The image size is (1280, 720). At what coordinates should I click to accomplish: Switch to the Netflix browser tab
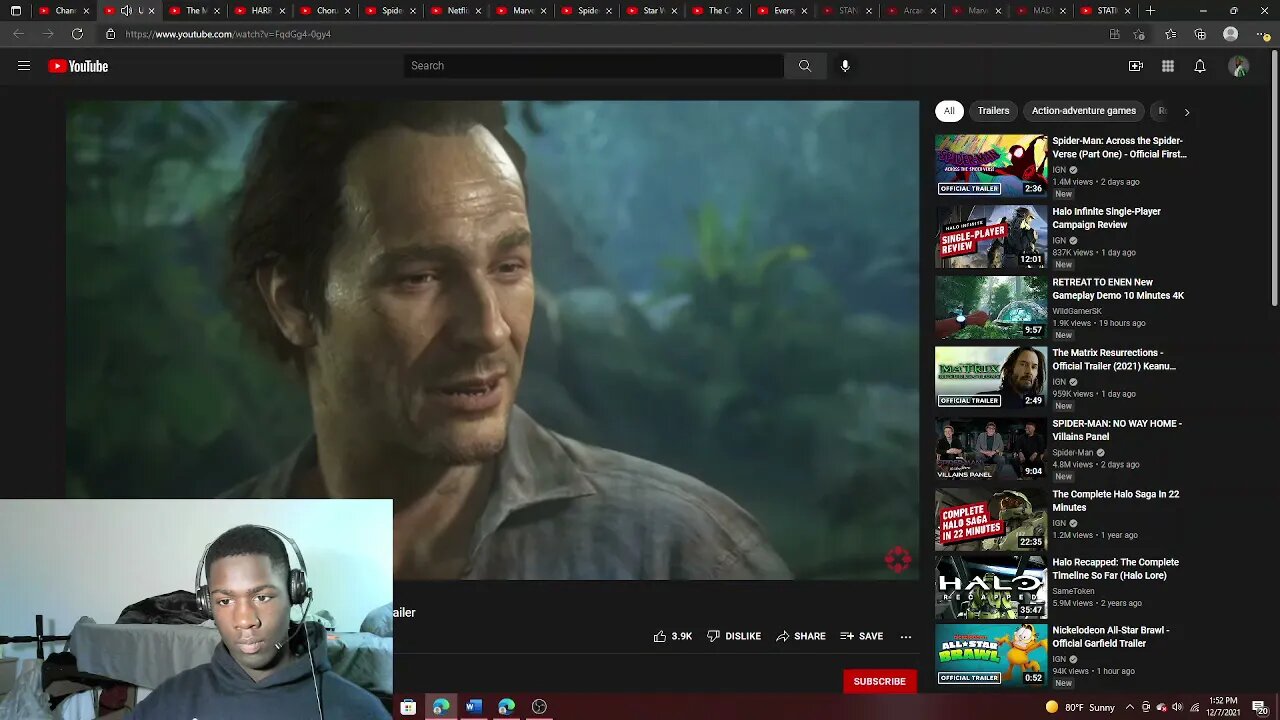click(454, 11)
